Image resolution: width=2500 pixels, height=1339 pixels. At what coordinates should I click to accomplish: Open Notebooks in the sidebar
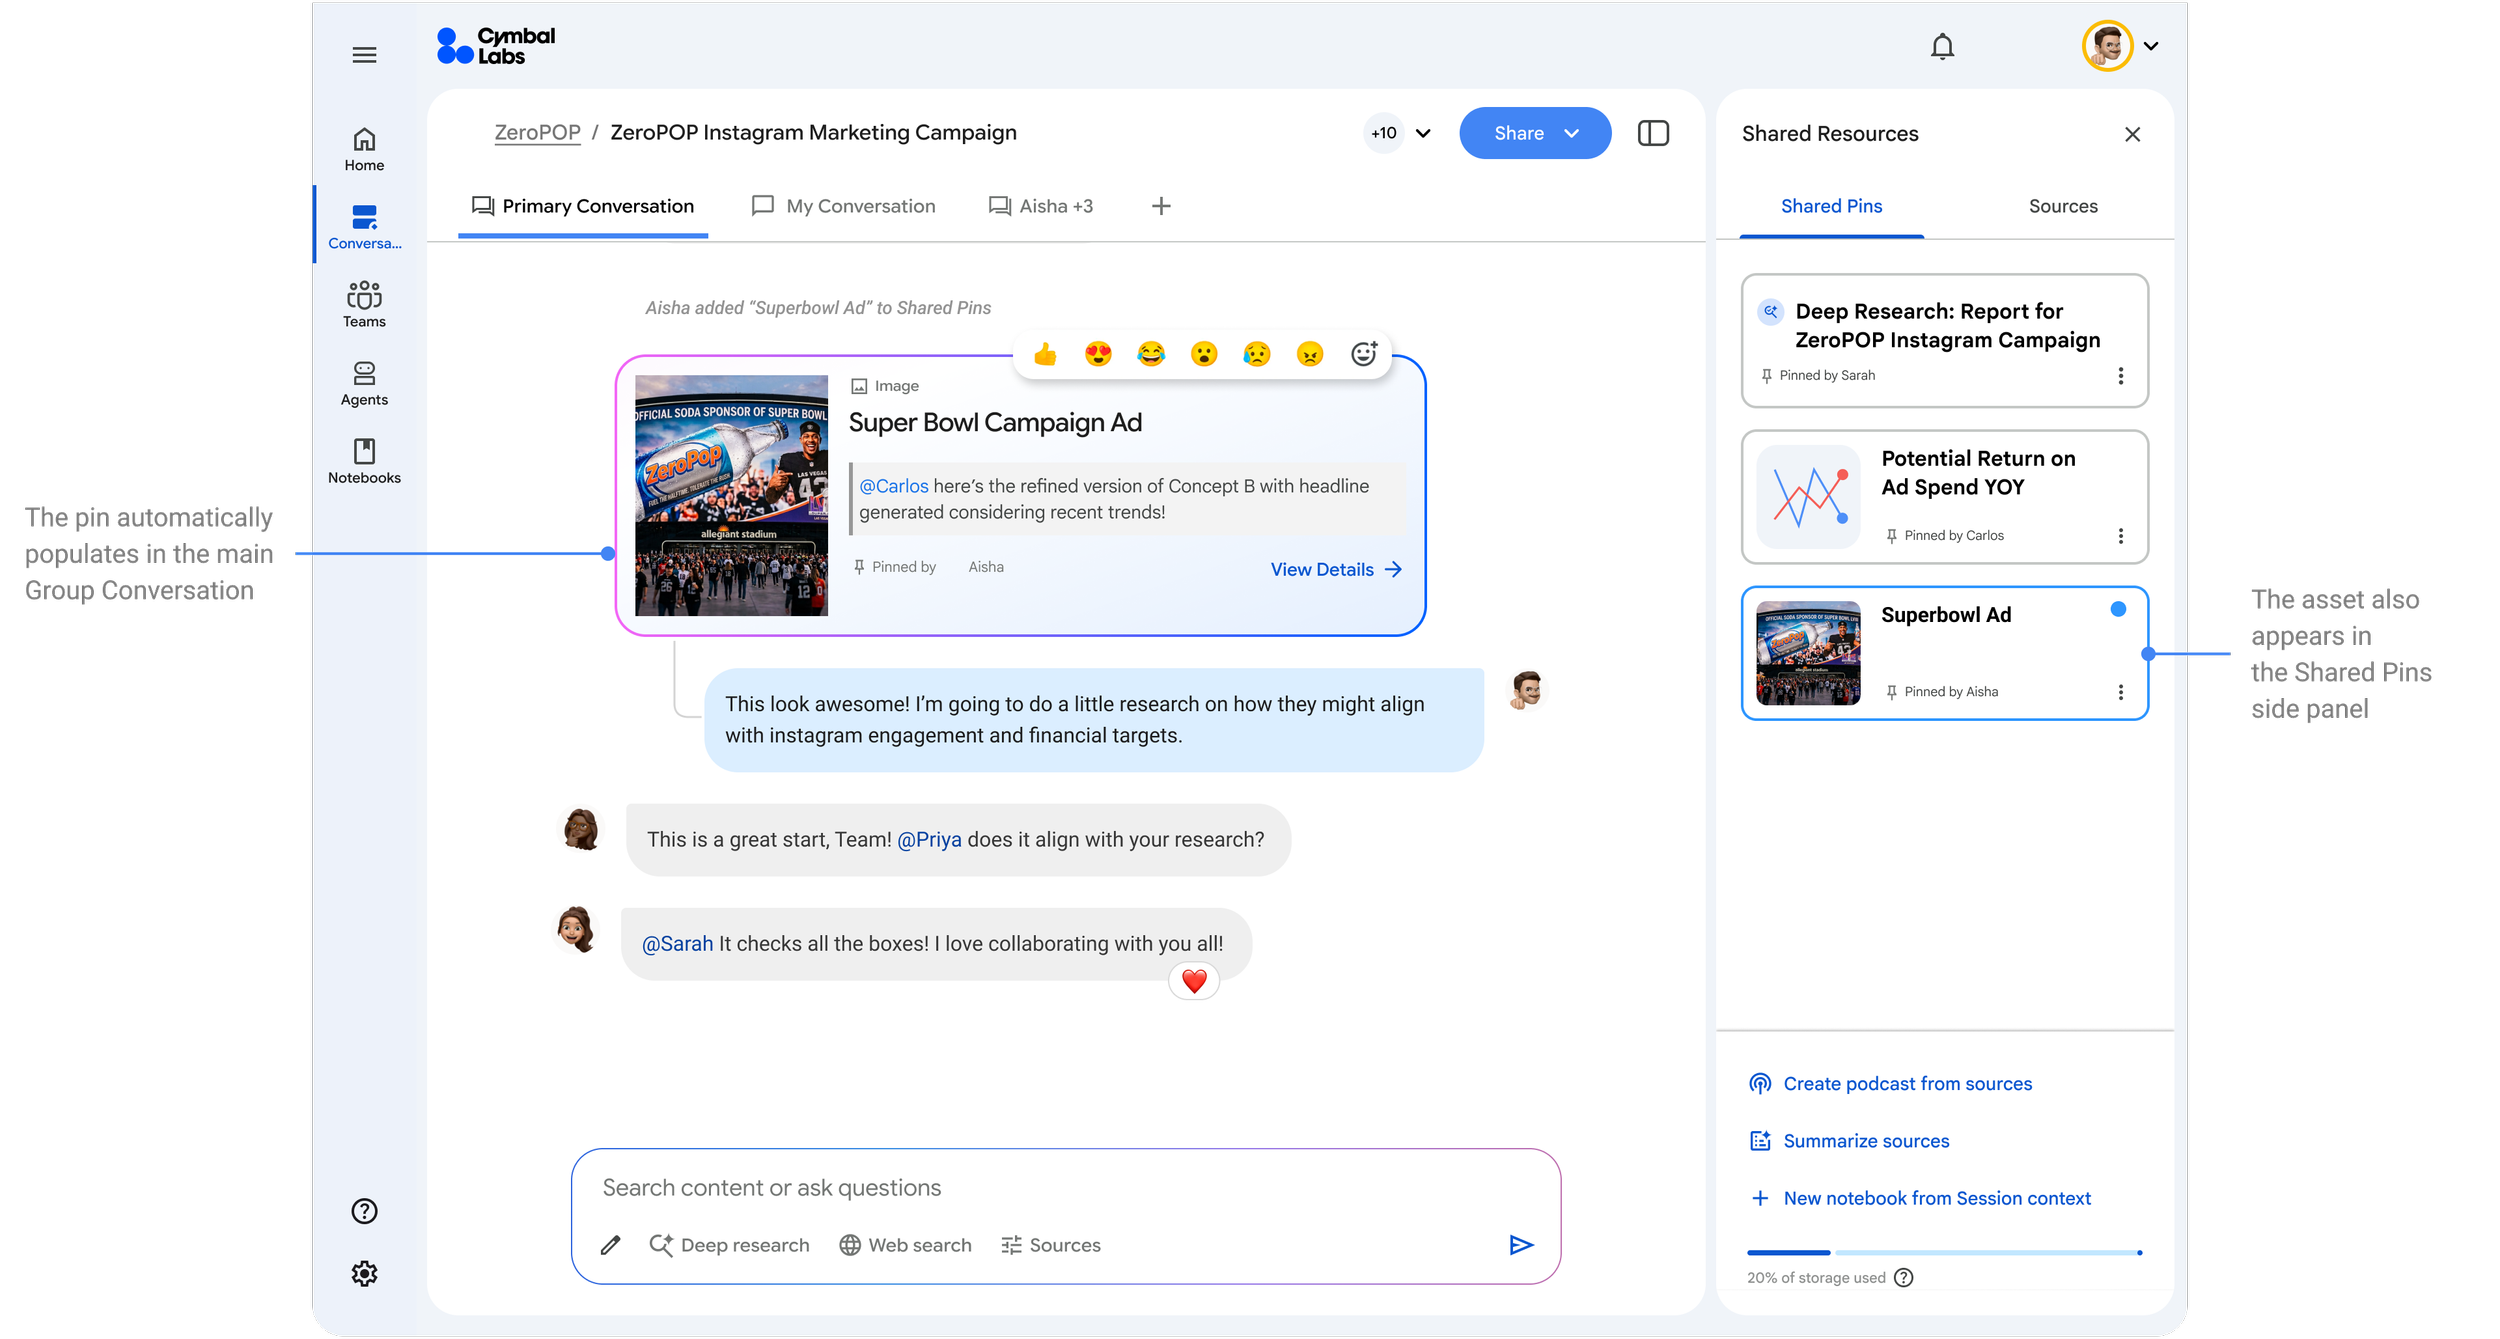[x=364, y=462]
